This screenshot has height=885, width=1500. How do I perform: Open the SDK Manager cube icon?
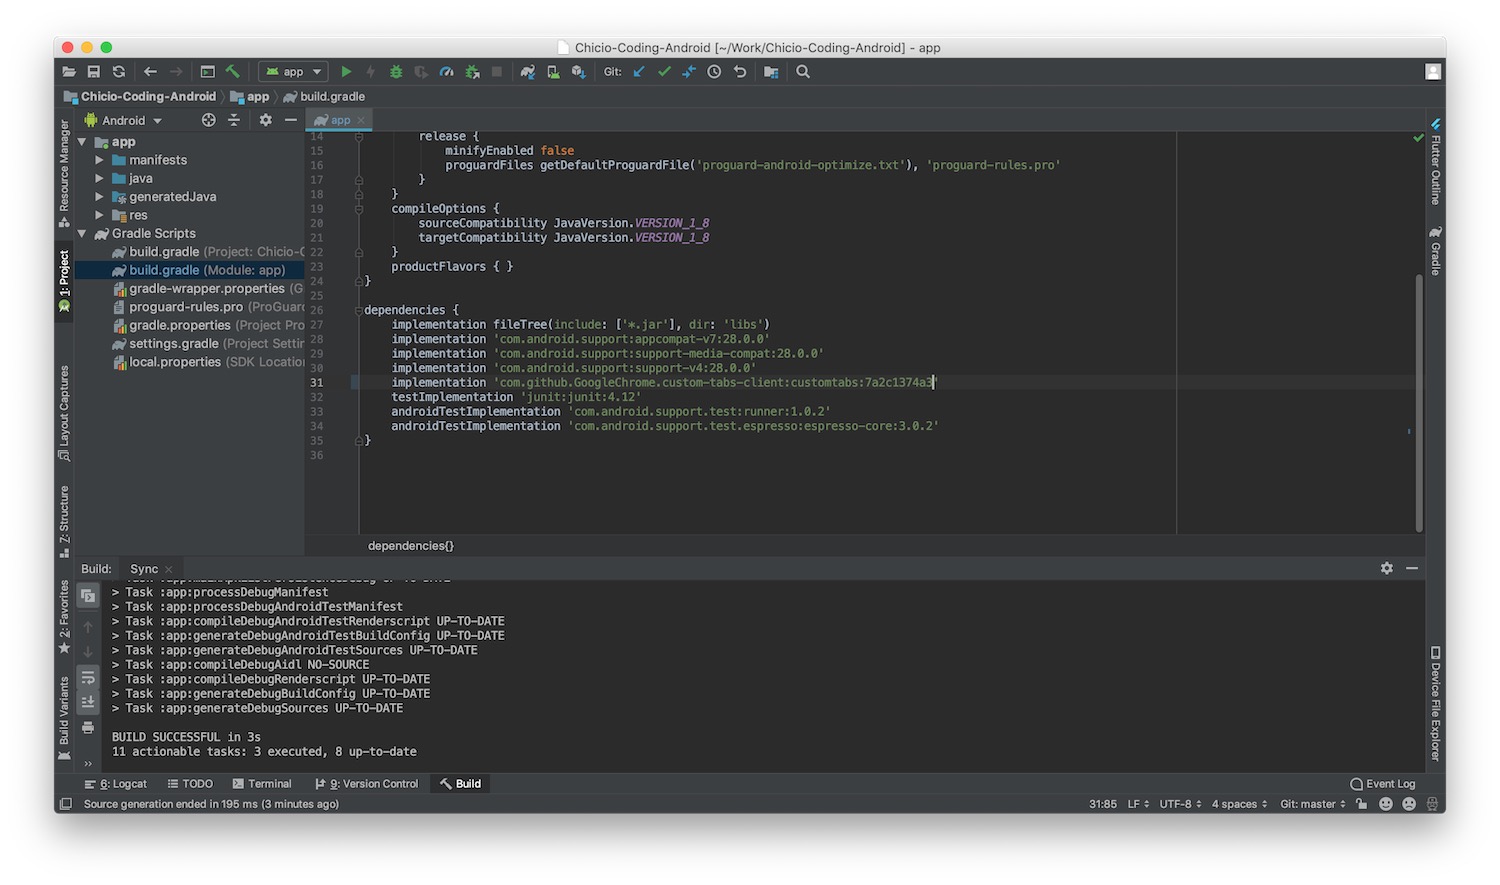578,72
